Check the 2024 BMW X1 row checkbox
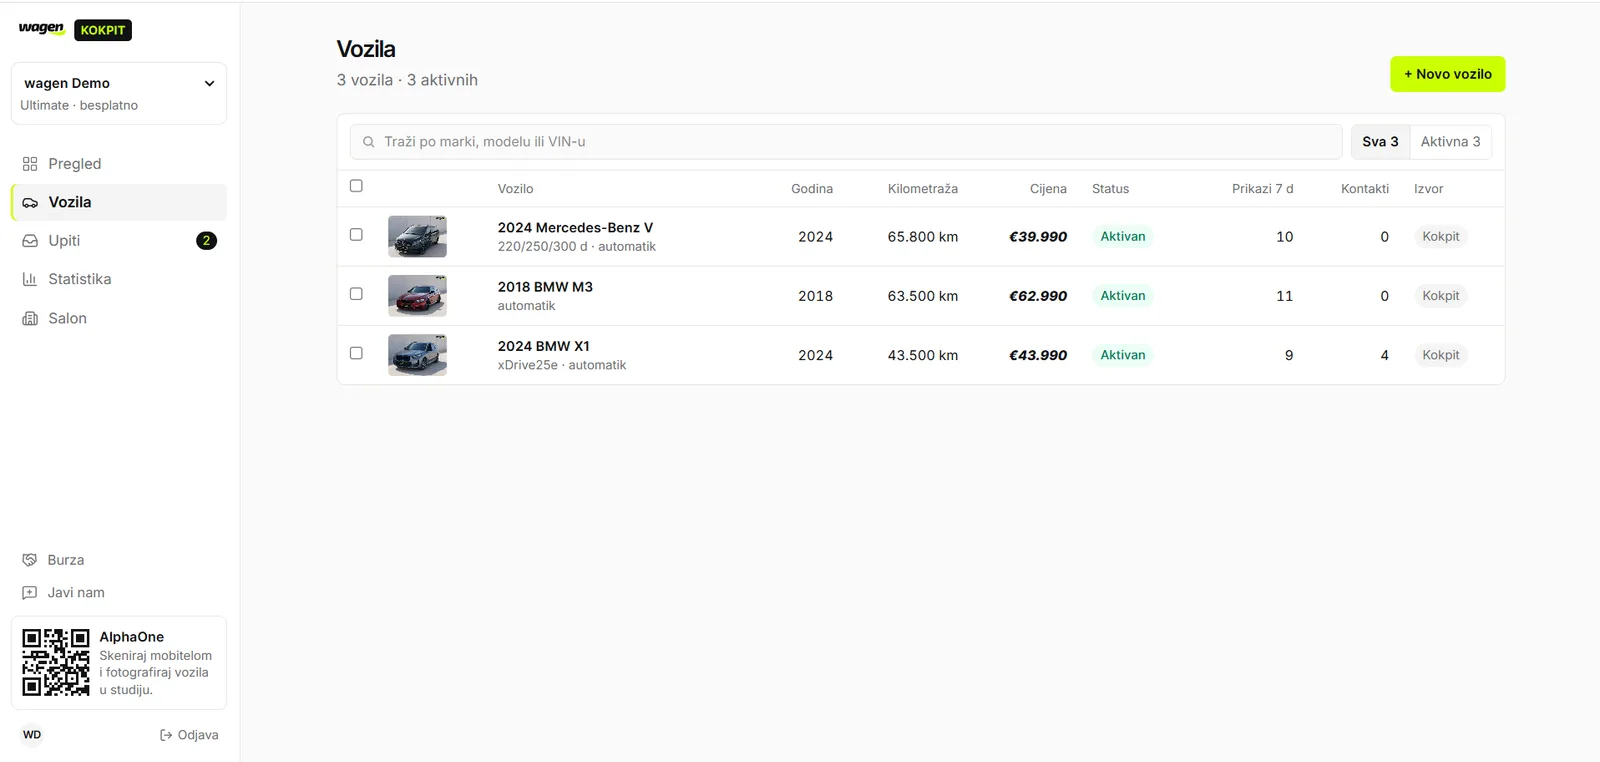The width and height of the screenshot is (1600, 762). pos(356,353)
